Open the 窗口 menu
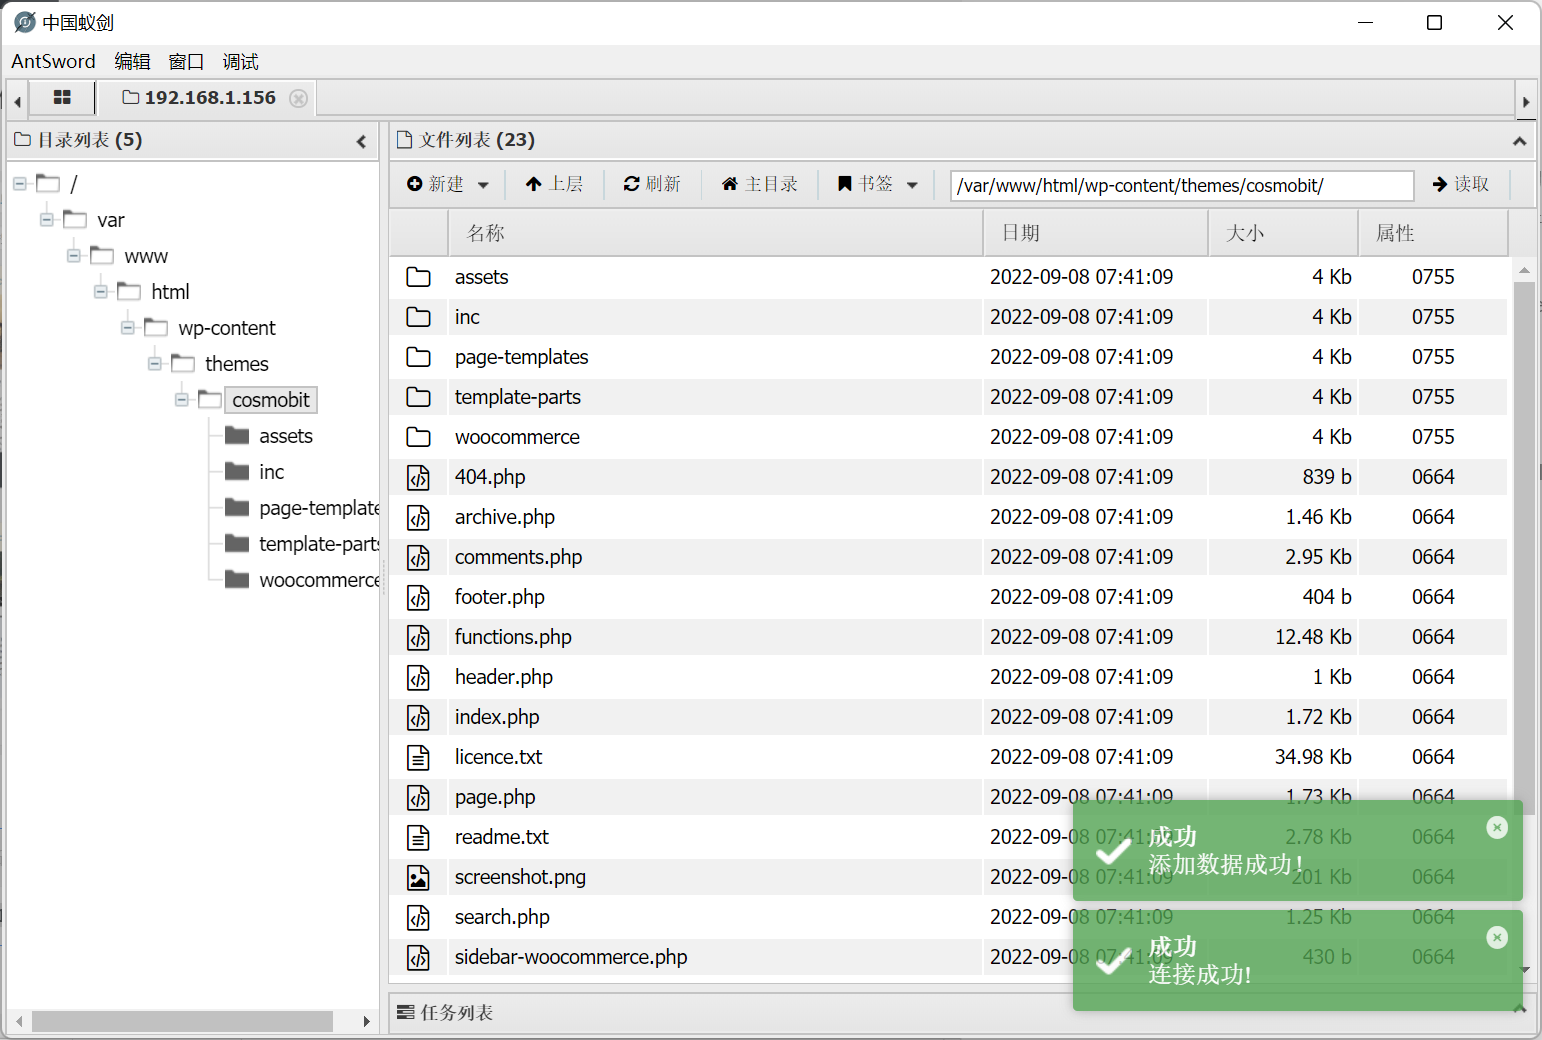This screenshot has height=1040, width=1542. (186, 62)
